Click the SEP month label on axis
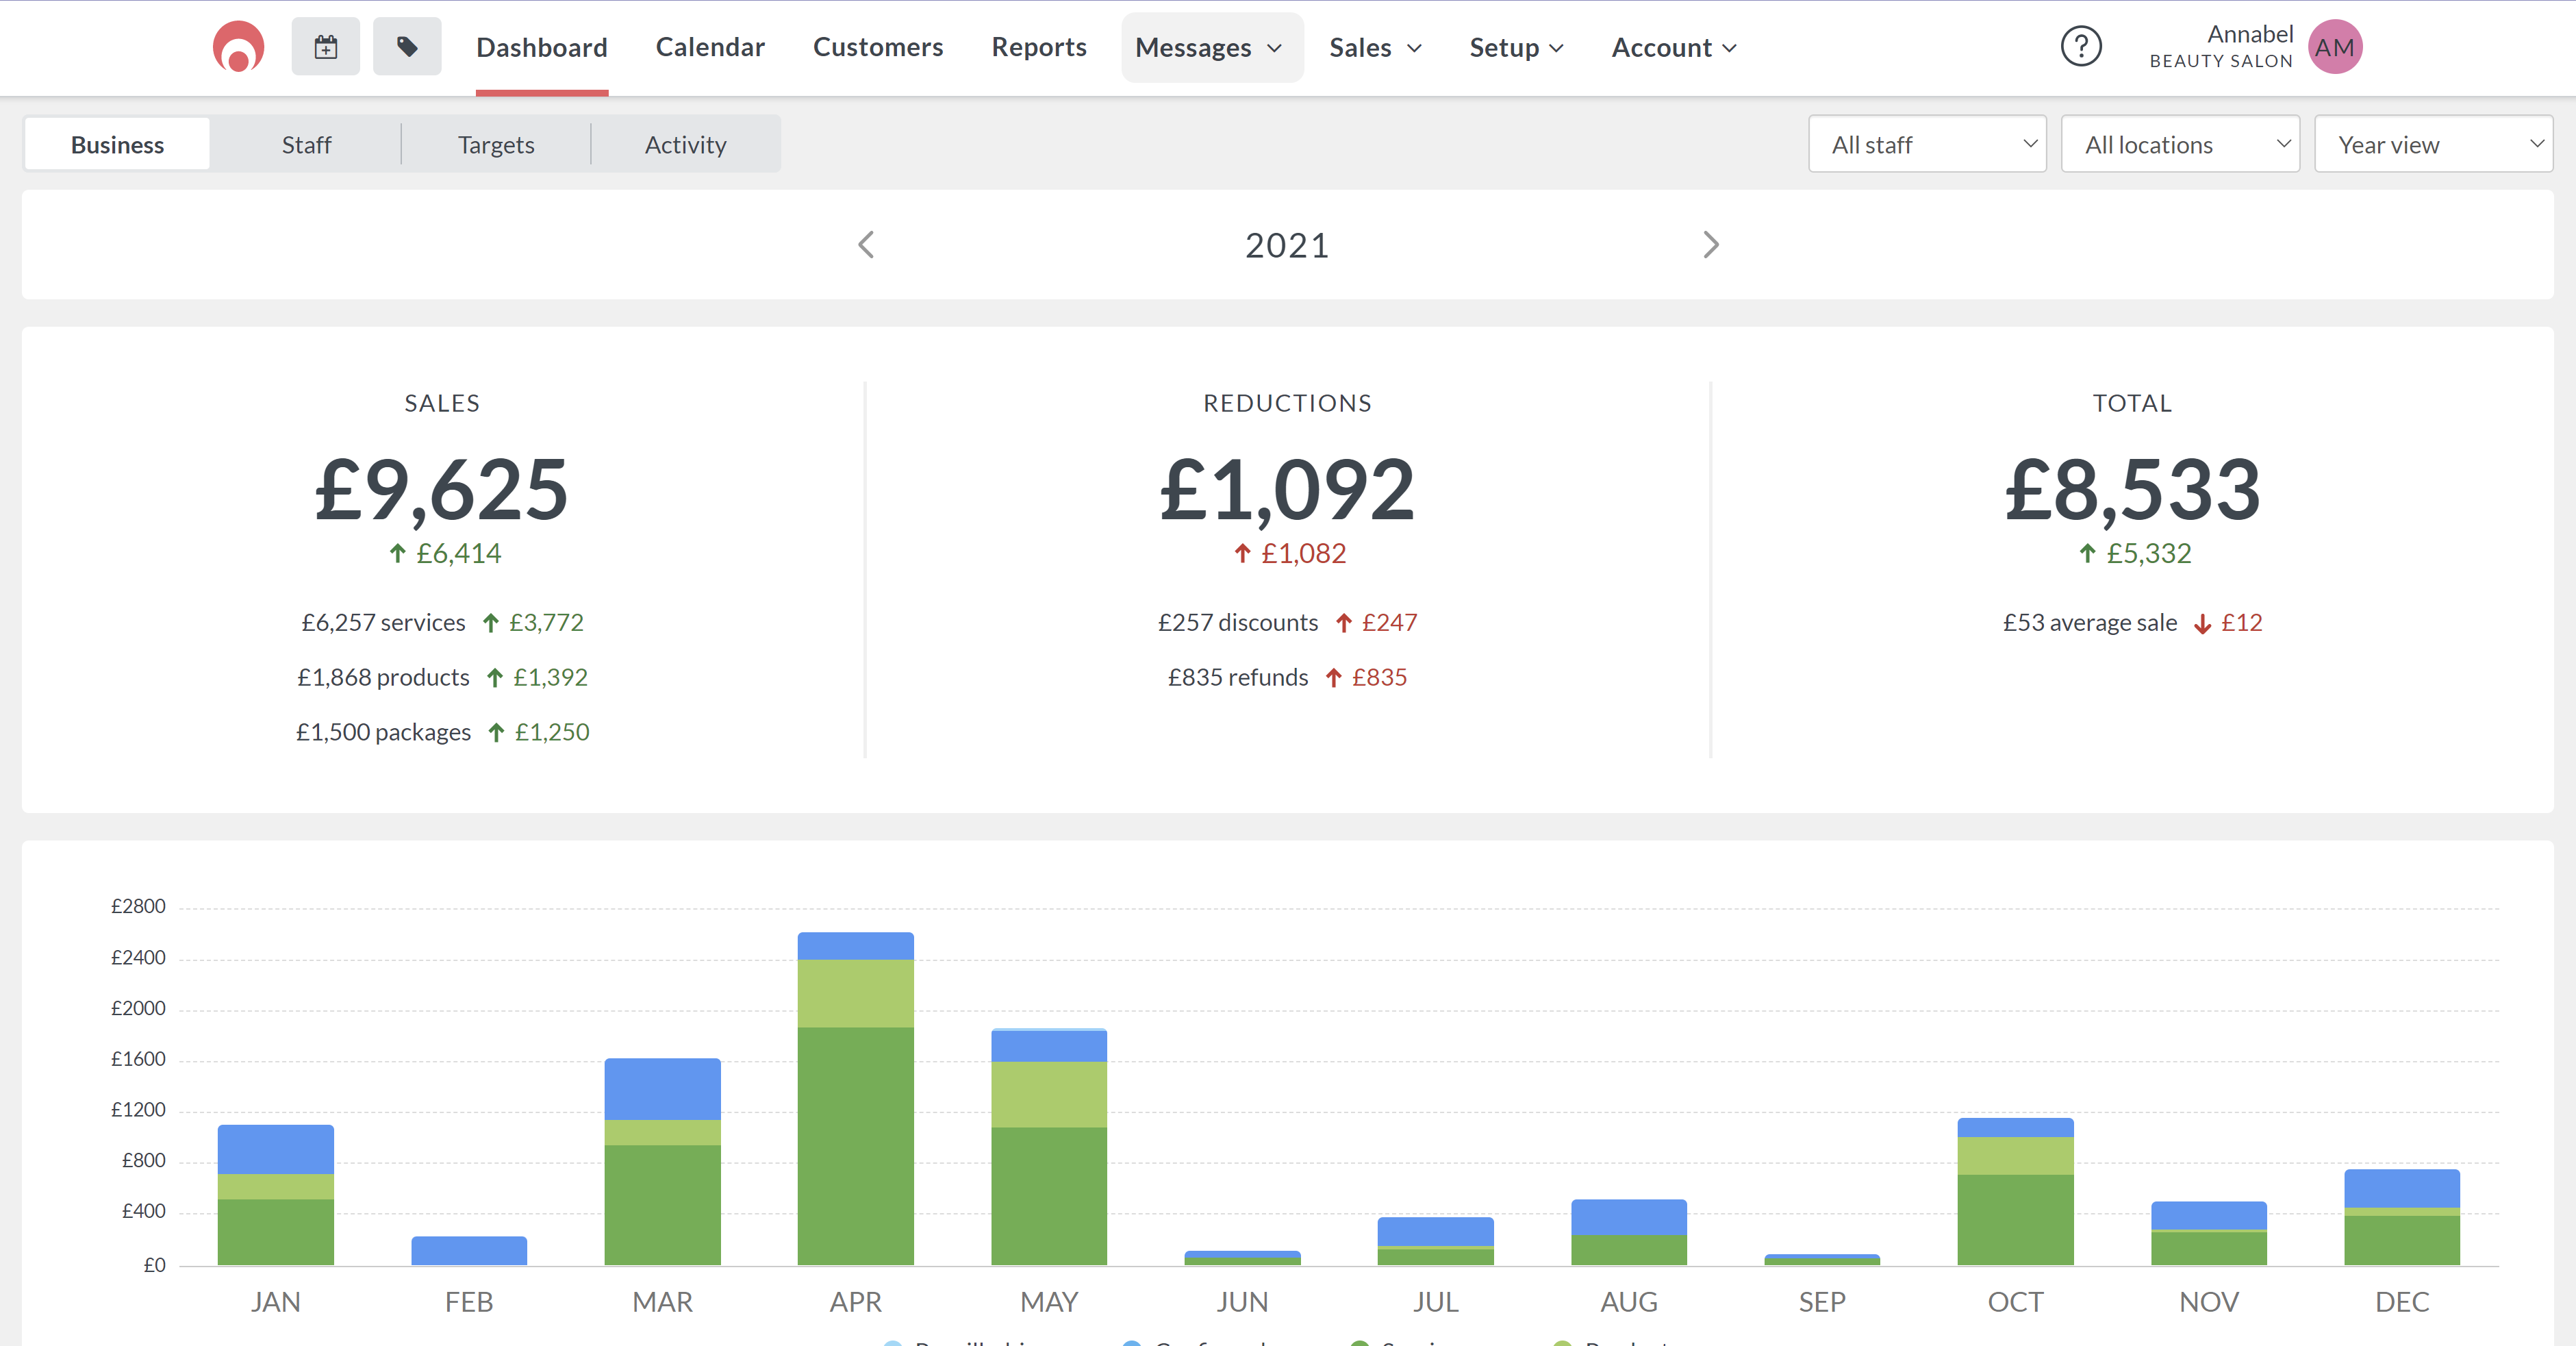This screenshot has width=2576, height=1346. (x=1822, y=1302)
